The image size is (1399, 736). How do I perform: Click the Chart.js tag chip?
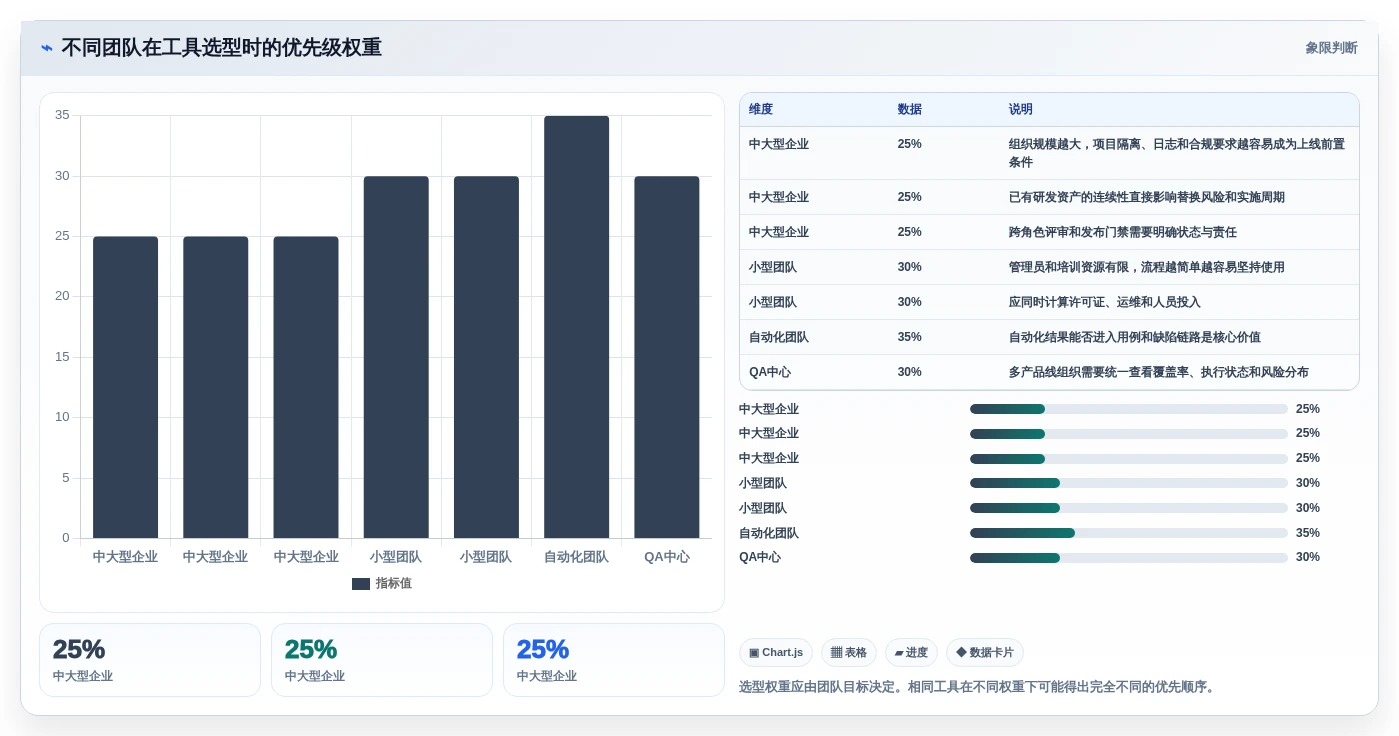coord(776,653)
